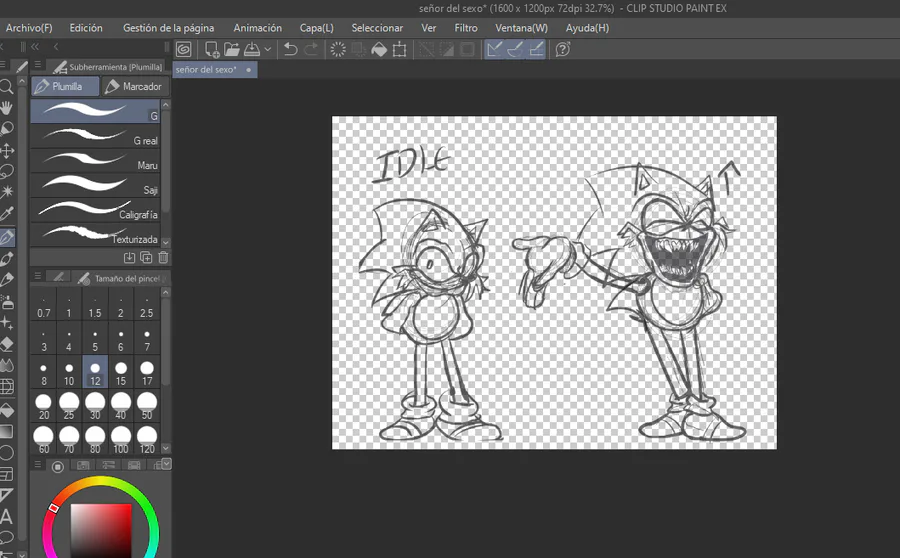This screenshot has width=900, height=558.
Task: Select the Airbrush tool
Action: point(7,302)
